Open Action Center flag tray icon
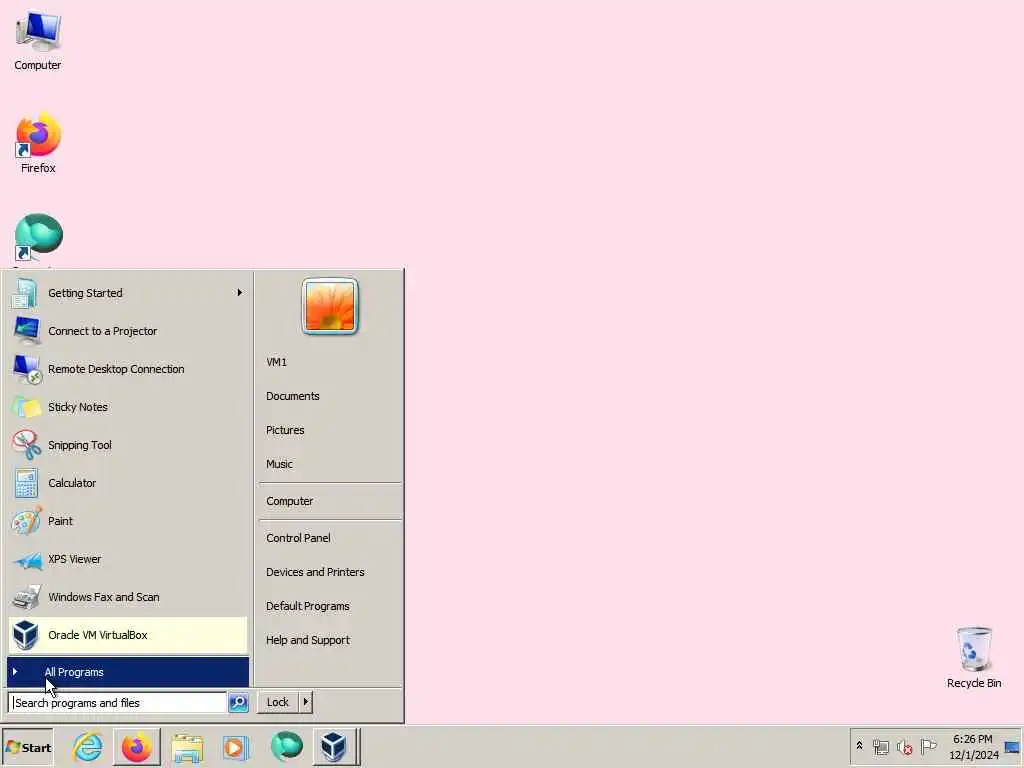 [x=929, y=746]
